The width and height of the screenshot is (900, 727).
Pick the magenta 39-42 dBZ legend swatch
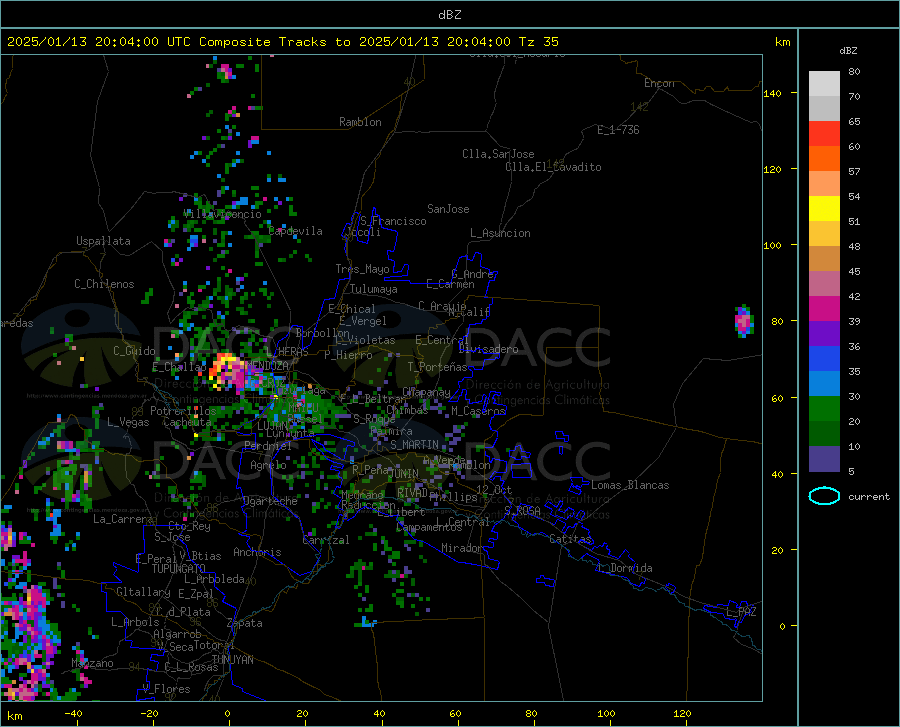click(824, 309)
